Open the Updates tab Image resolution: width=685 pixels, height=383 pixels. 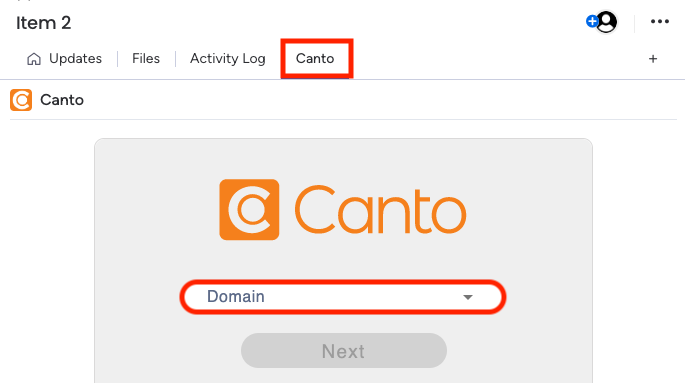[64, 59]
